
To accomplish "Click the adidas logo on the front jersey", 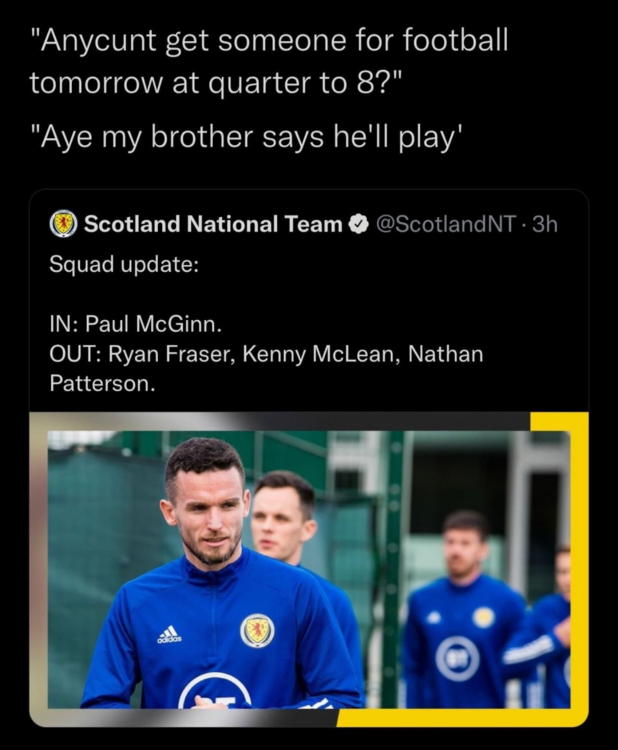I will tap(169, 634).
